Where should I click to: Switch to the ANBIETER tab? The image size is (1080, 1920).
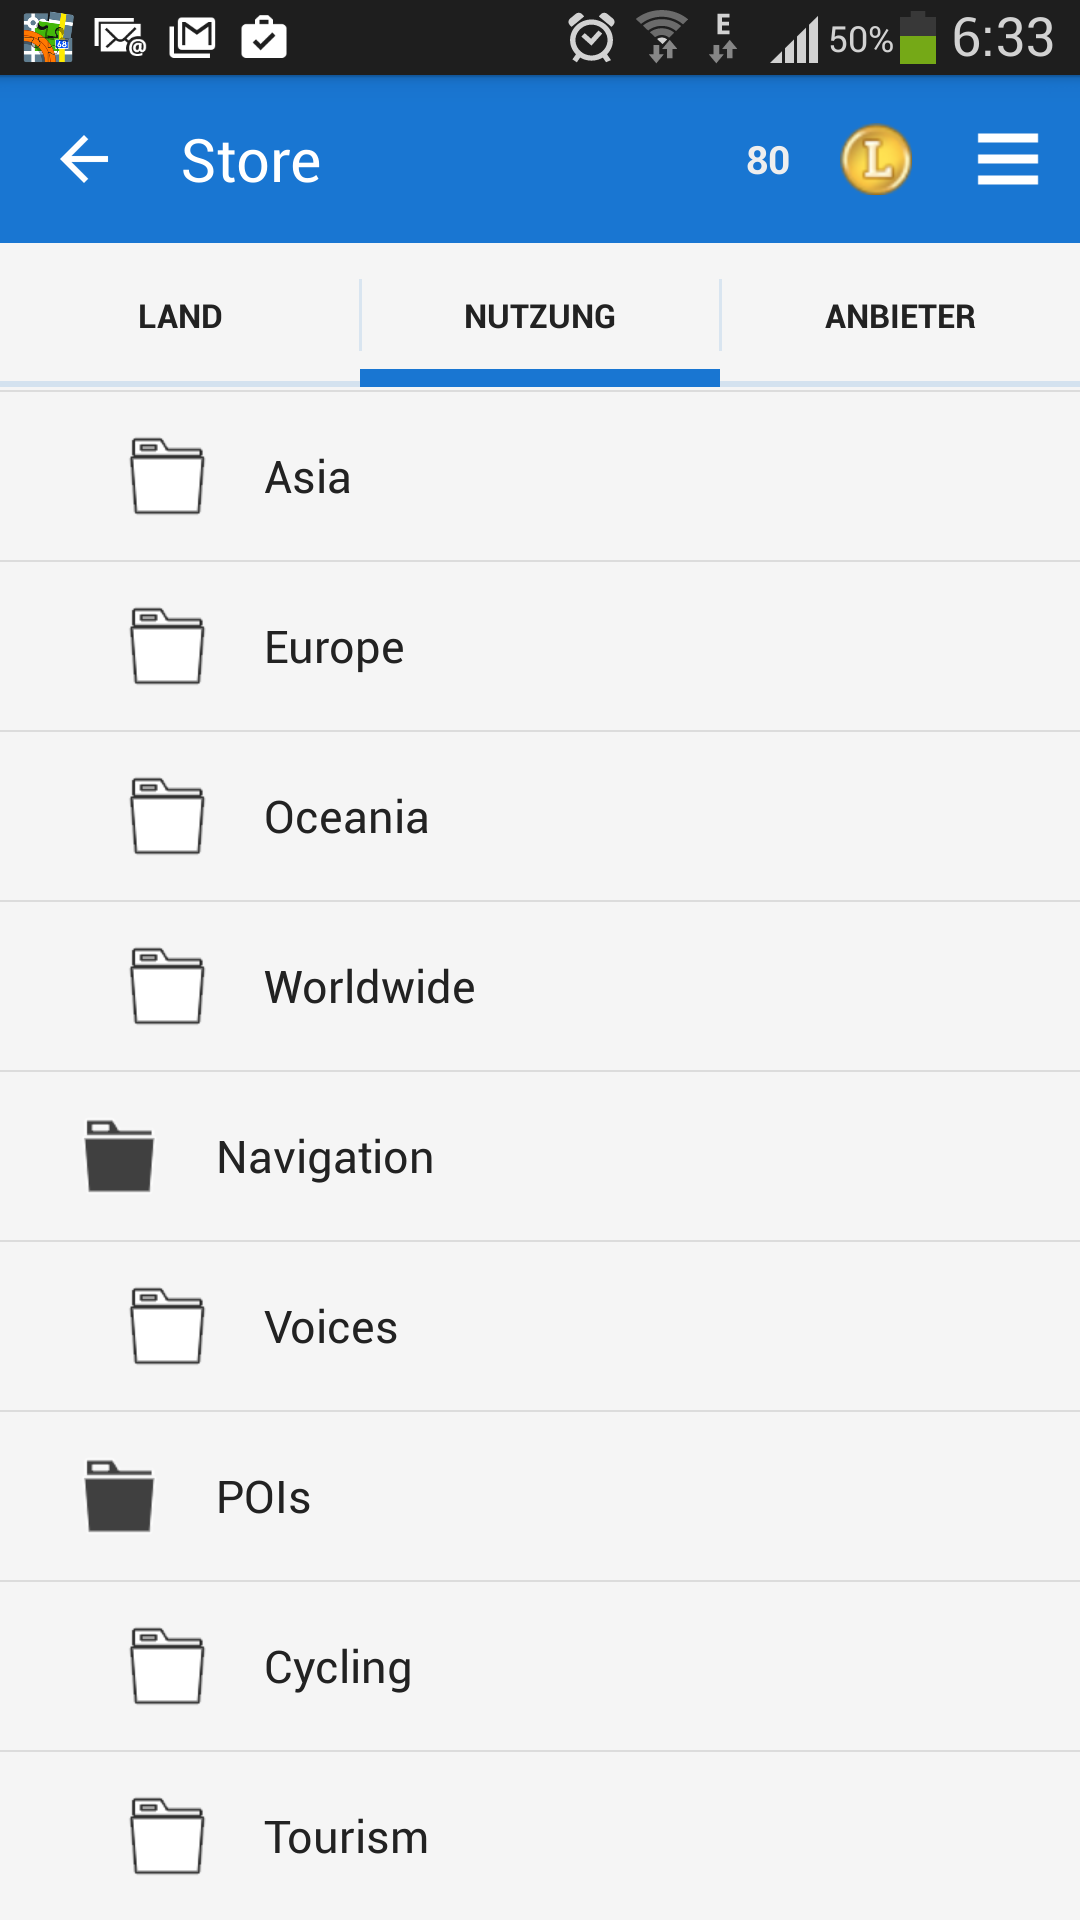pos(900,317)
